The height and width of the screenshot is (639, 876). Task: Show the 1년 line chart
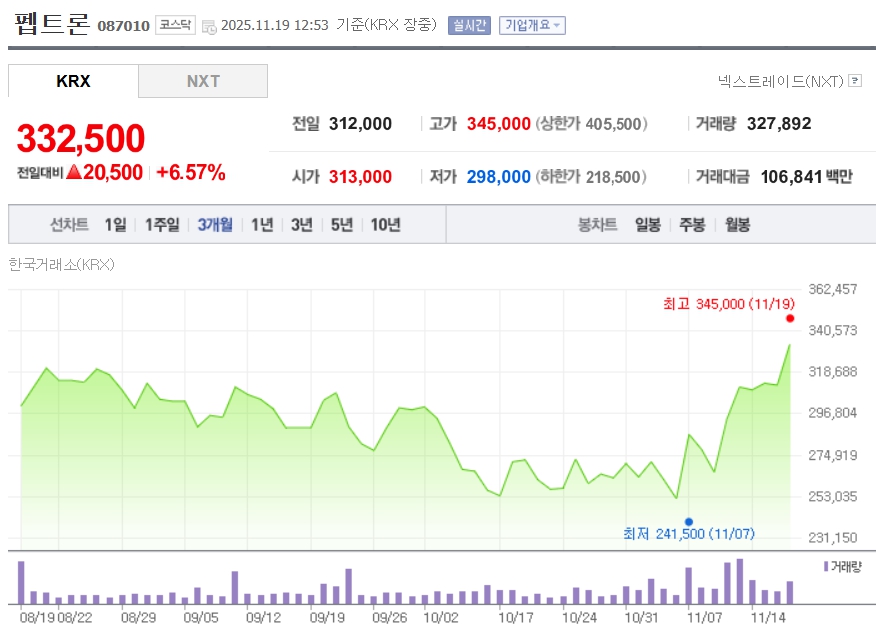point(262,225)
